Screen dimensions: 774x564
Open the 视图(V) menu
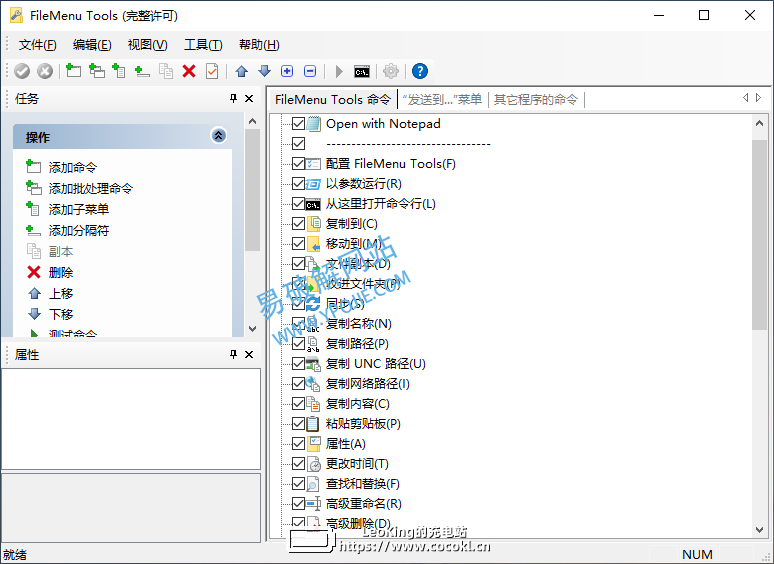pos(147,45)
